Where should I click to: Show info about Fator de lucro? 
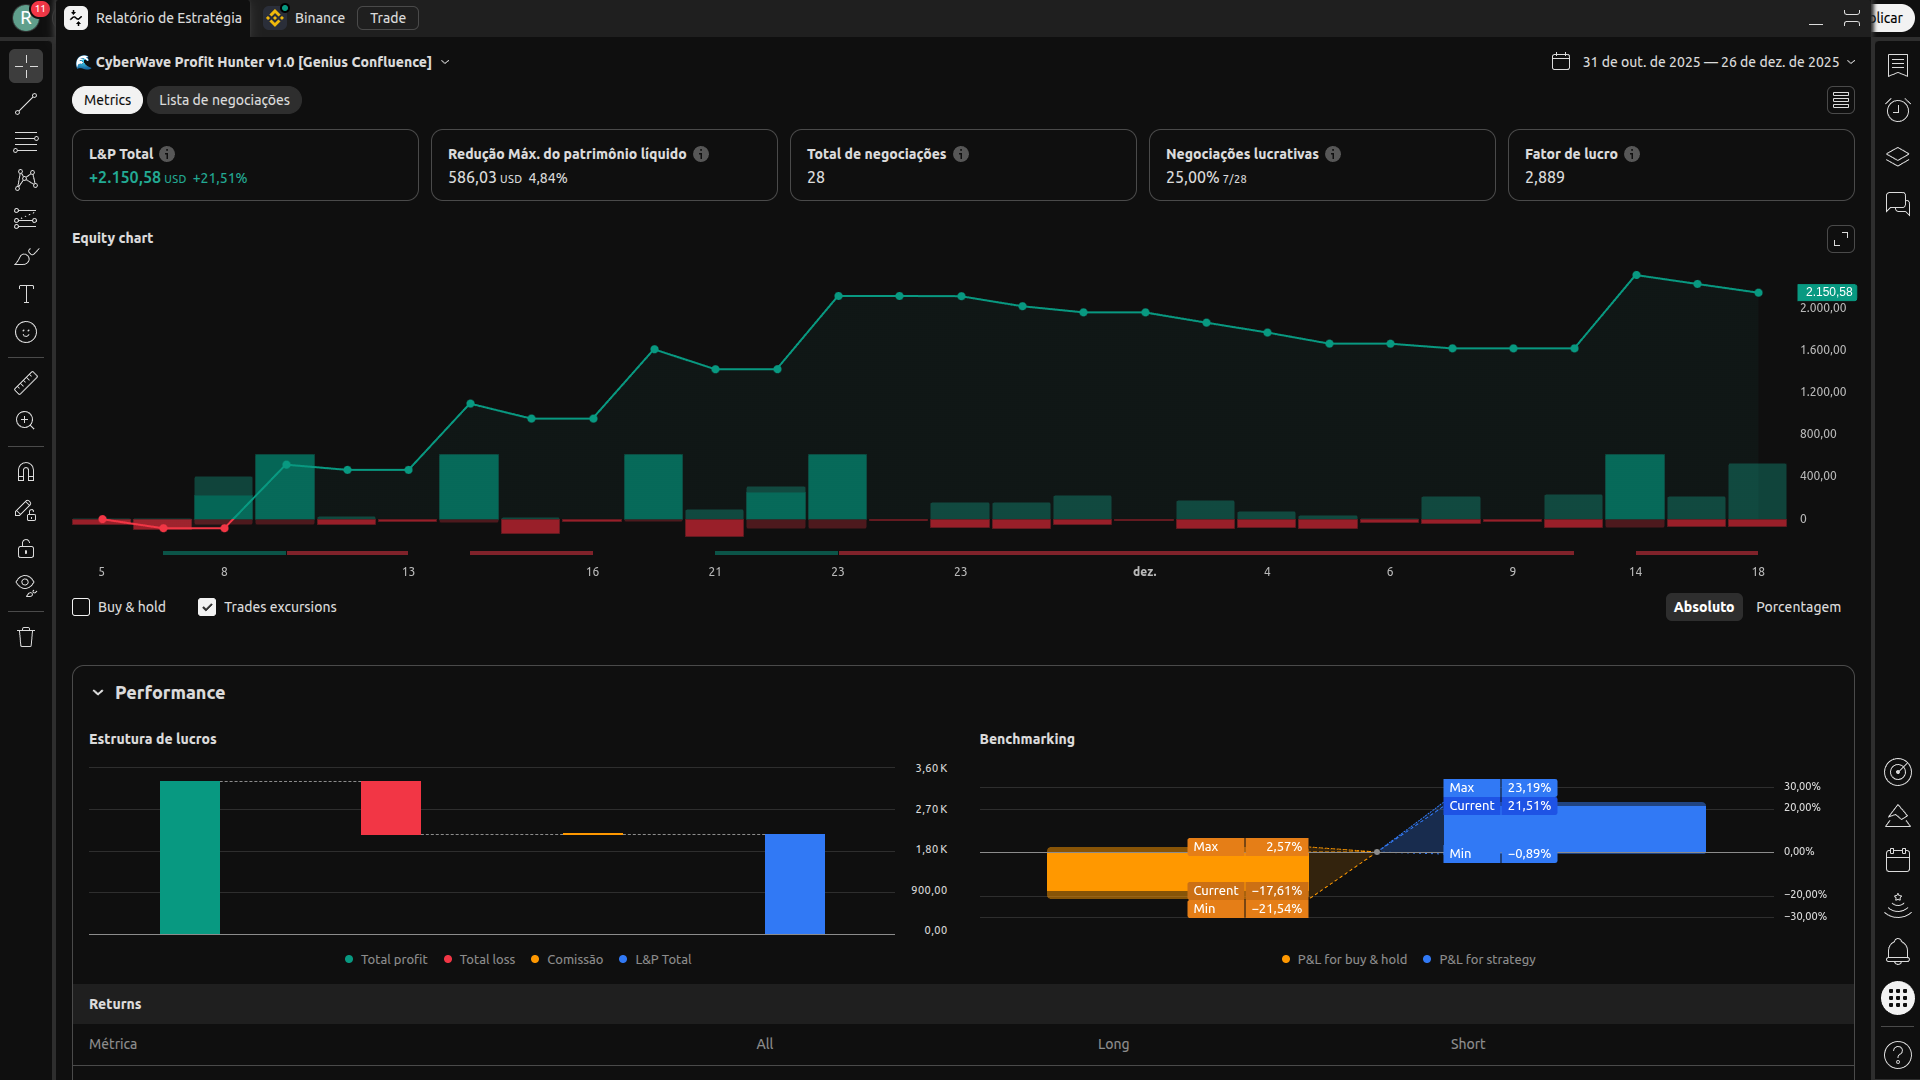(1632, 154)
